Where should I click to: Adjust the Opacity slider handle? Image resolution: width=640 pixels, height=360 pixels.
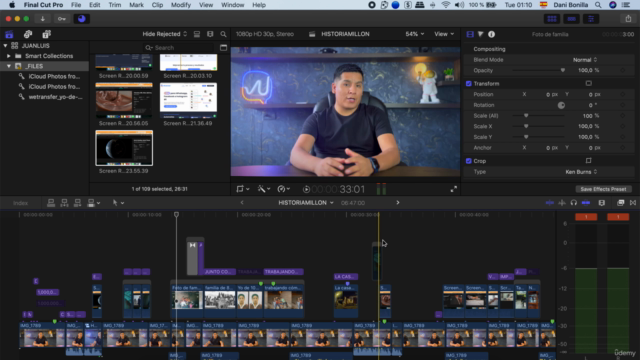[562, 71]
